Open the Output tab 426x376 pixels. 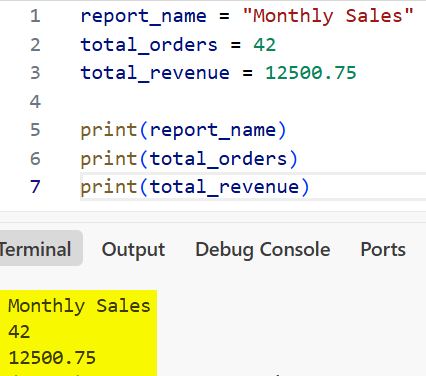(x=133, y=249)
